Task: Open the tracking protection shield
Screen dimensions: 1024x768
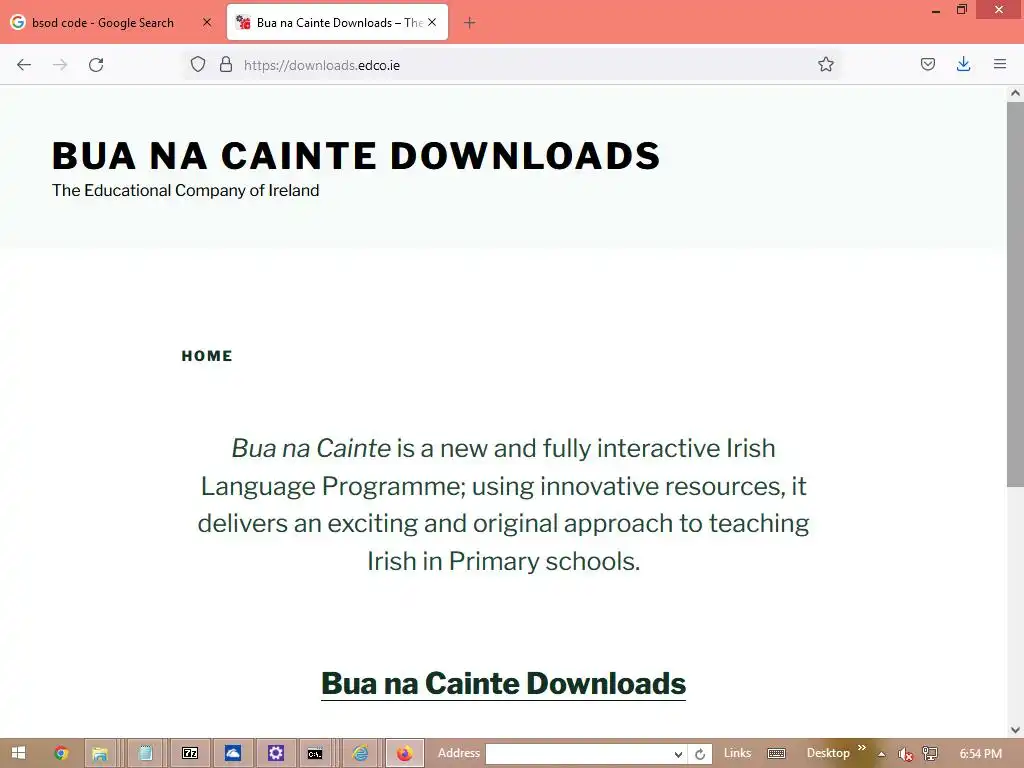Action: pyautogui.click(x=198, y=64)
